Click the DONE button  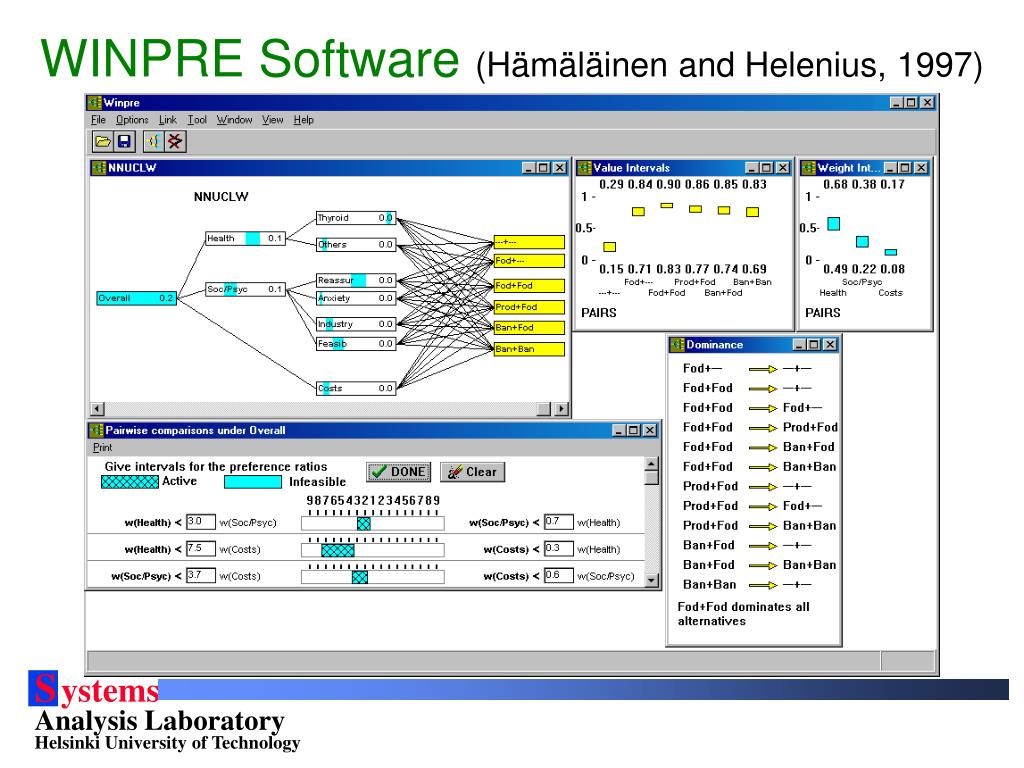[399, 472]
